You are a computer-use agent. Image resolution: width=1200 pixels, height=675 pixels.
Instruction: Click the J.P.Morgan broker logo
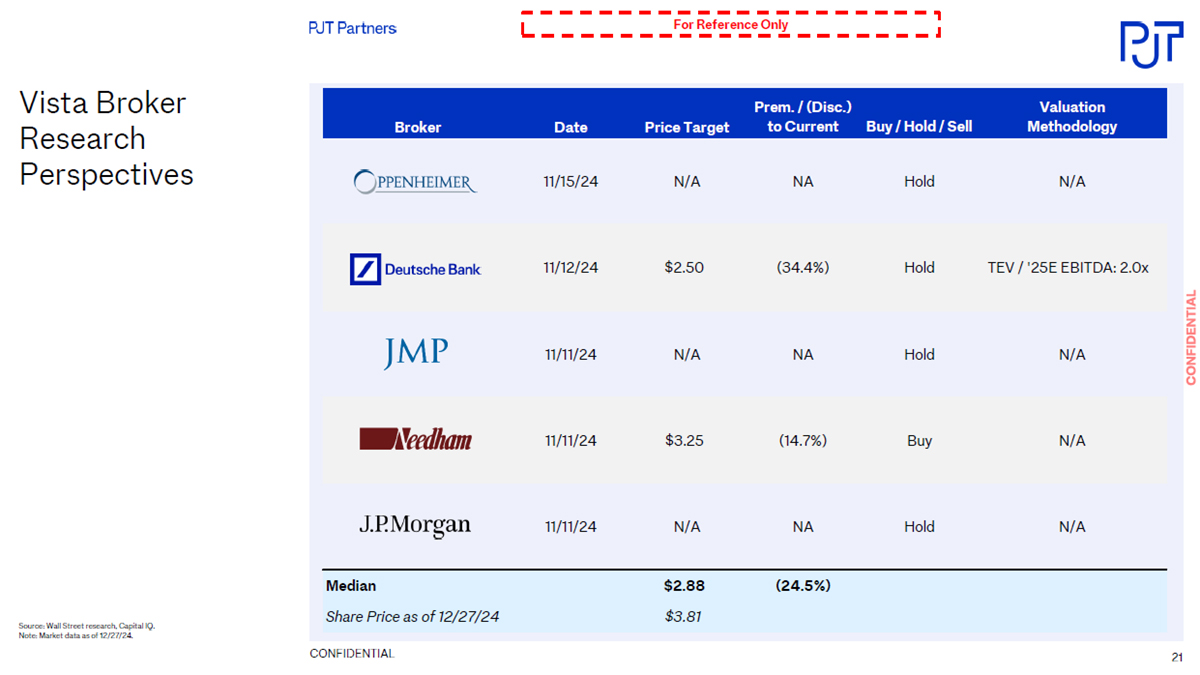pos(415,526)
